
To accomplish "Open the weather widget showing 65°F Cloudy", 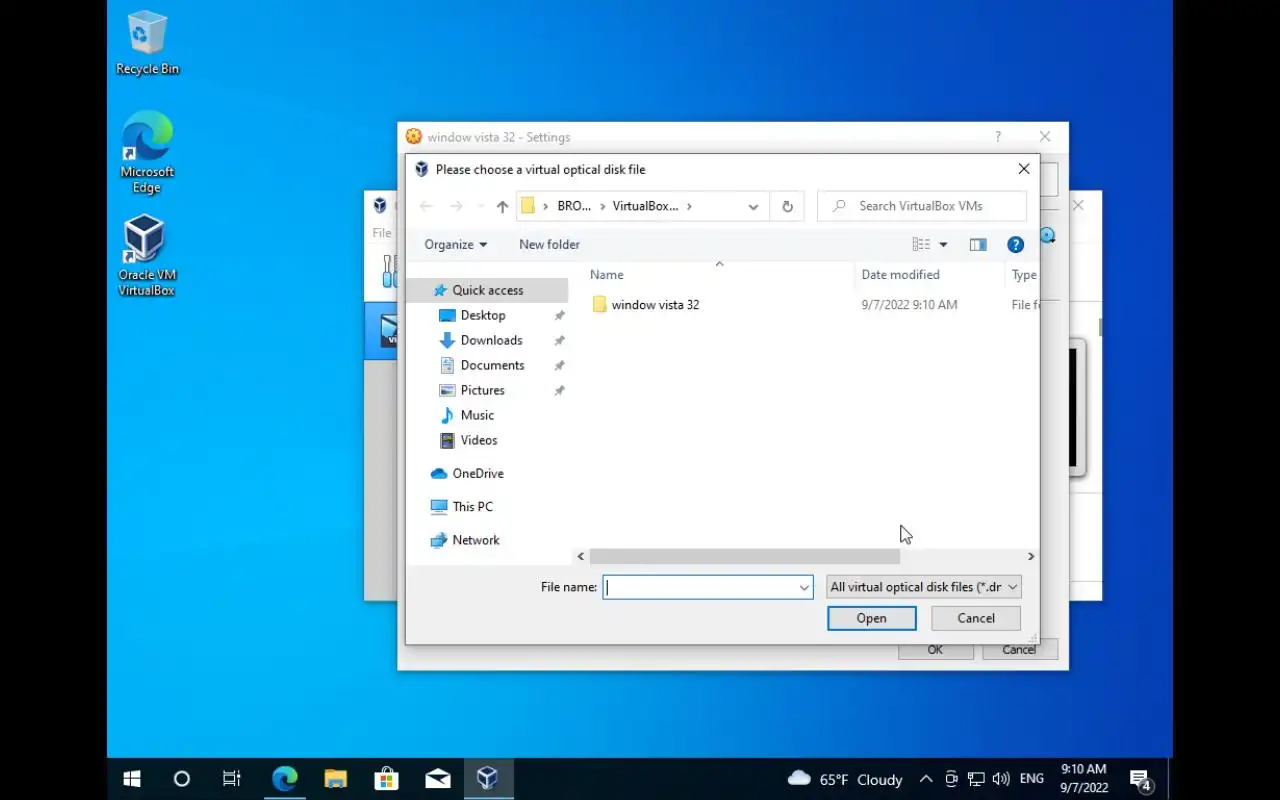I will pyautogui.click(x=845, y=779).
